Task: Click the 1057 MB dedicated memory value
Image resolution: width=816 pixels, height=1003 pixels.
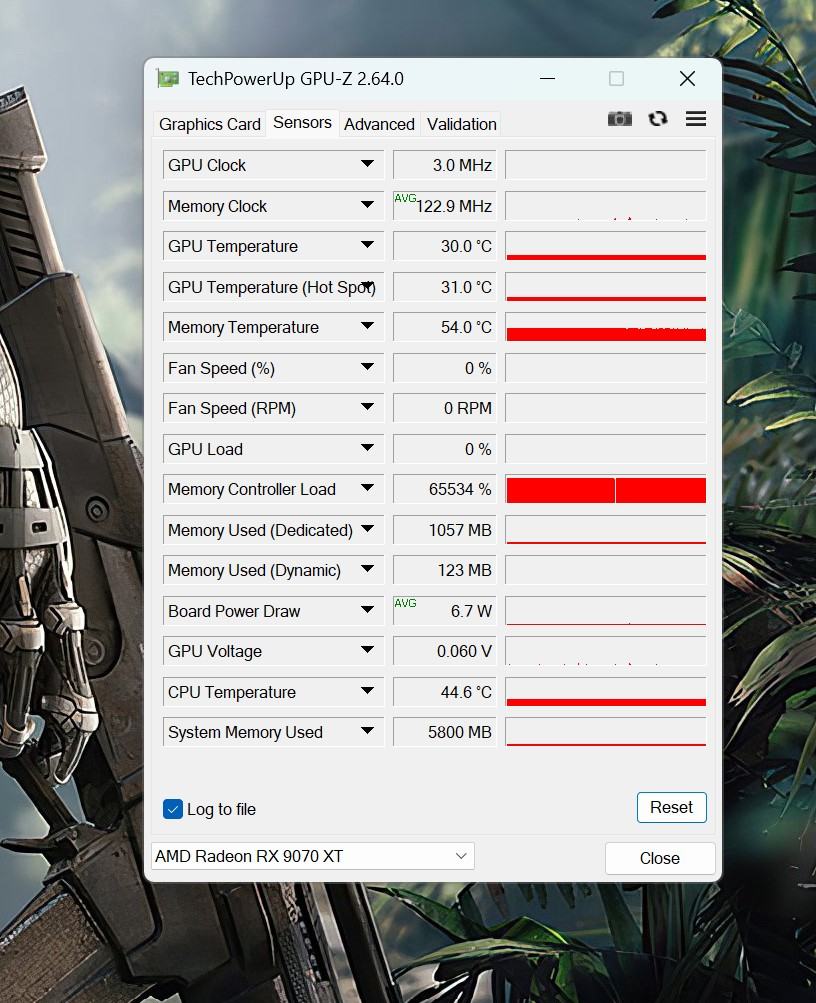Action: pyautogui.click(x=444, y=530)
